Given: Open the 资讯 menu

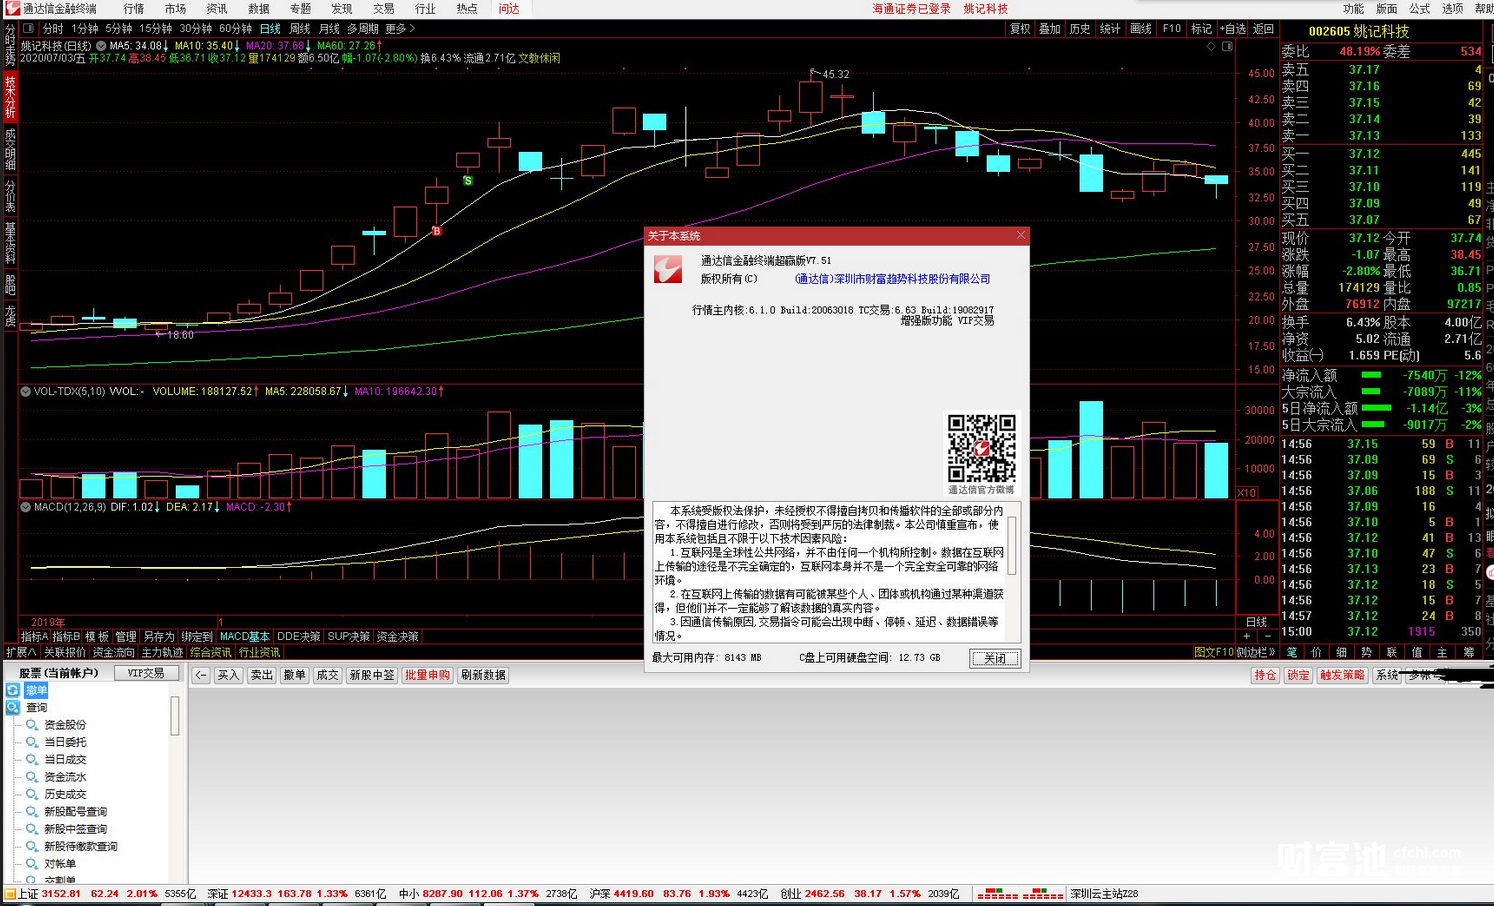Looking at the screenshot, I should [x=216, y=9].
